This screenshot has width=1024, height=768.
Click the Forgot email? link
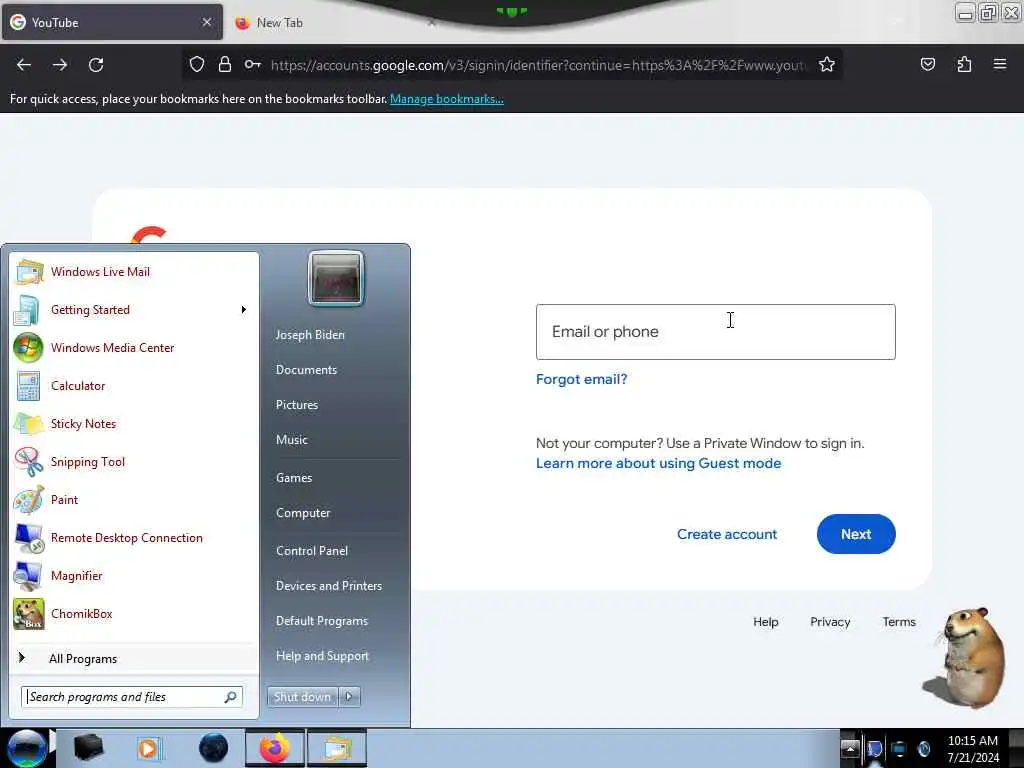pyautogui.click(x=581, y=379)
